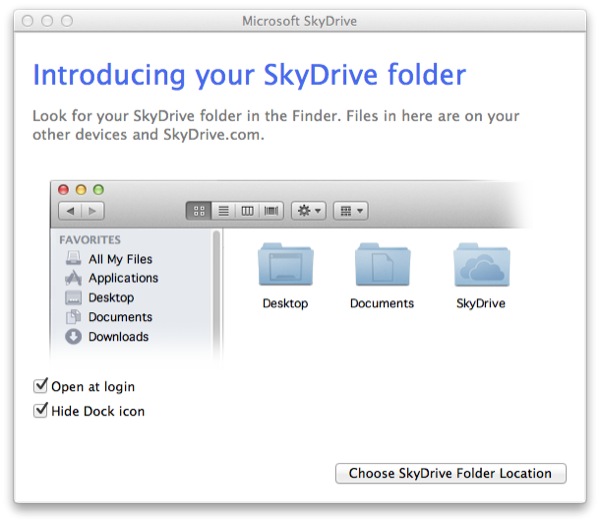Select the Desktop folder icon in Finder
The height and width of the screenshot is (523, 600).
pyautogui.click(x=285, y=265)
